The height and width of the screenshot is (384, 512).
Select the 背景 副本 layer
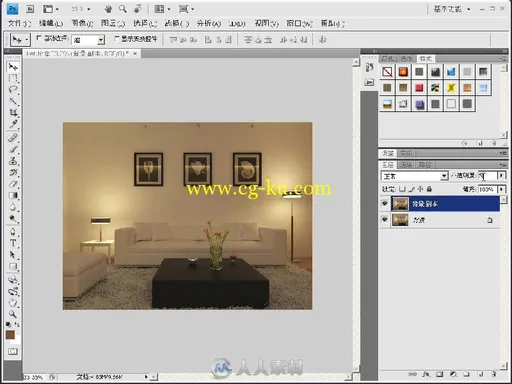pyautogui.click(x=445, y=204)
